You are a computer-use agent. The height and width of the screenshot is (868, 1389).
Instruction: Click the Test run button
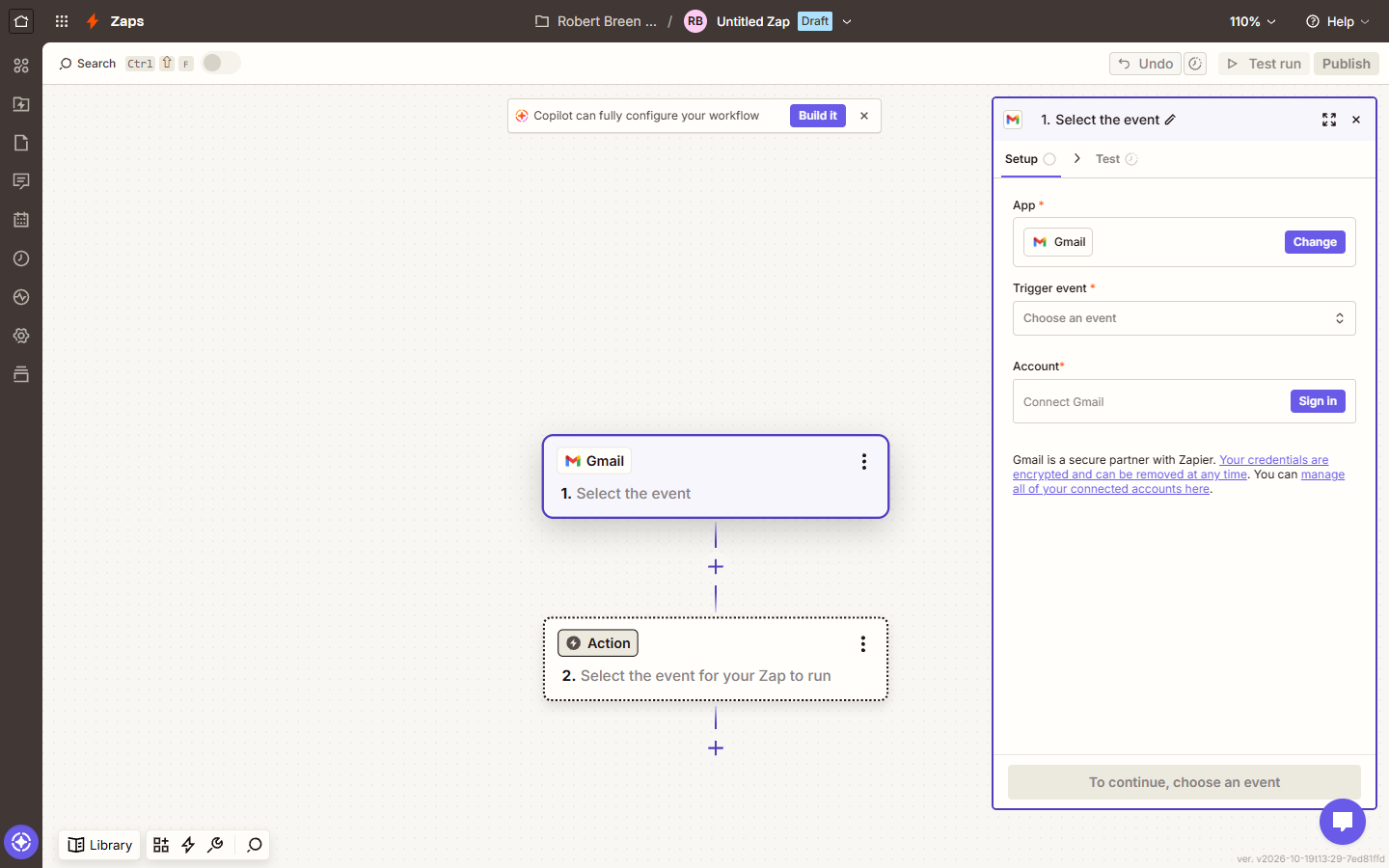coord(1264,64)
